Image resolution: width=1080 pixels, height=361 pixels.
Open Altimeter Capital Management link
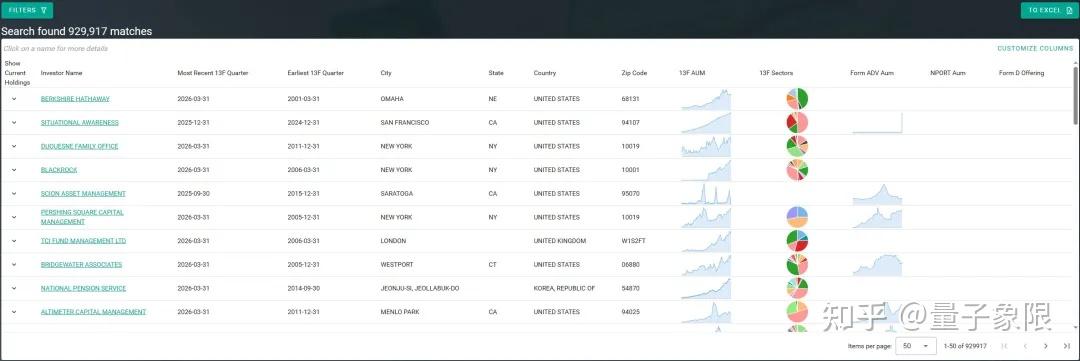(93, 312)
